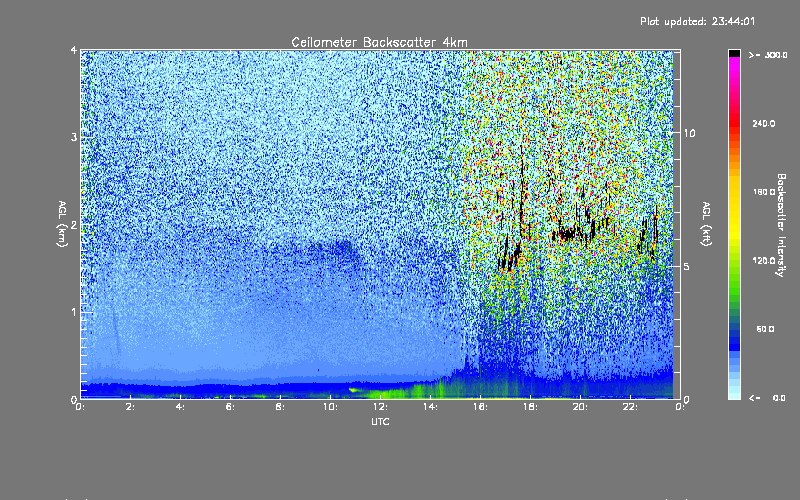Click the '2:' tick on the UTC axis

[x=130, y=407]
